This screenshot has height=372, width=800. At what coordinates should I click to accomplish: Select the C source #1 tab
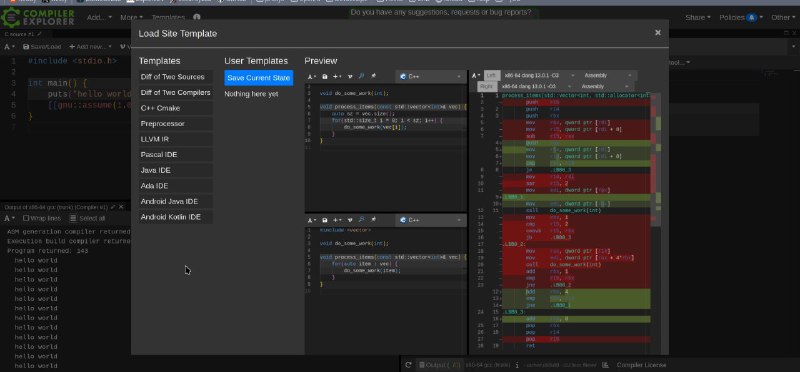coord(18,34)
